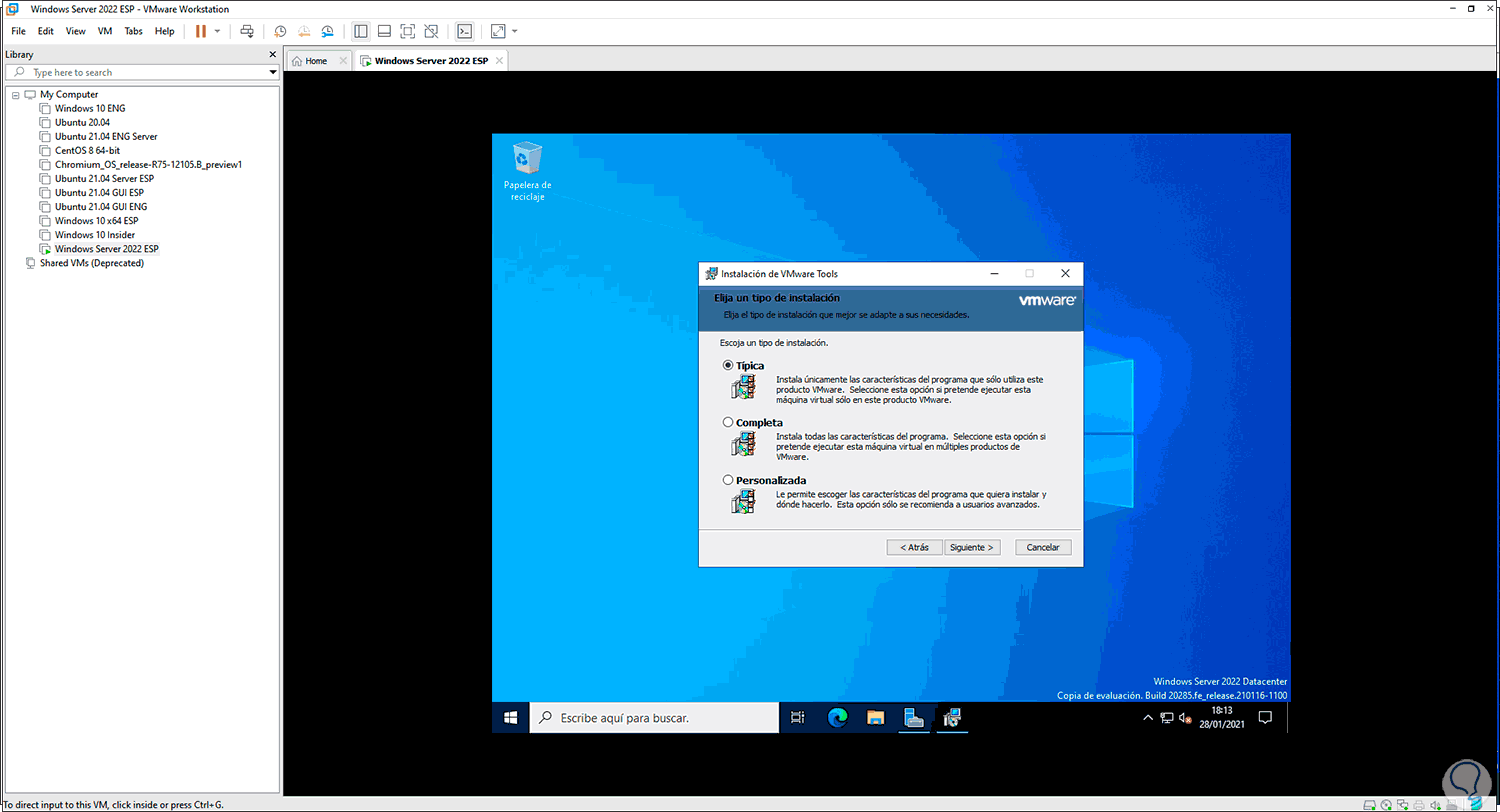Launch Microsoft Edge from the guest taskbar
1500x812 pixels.
click(x=837, y=717)
